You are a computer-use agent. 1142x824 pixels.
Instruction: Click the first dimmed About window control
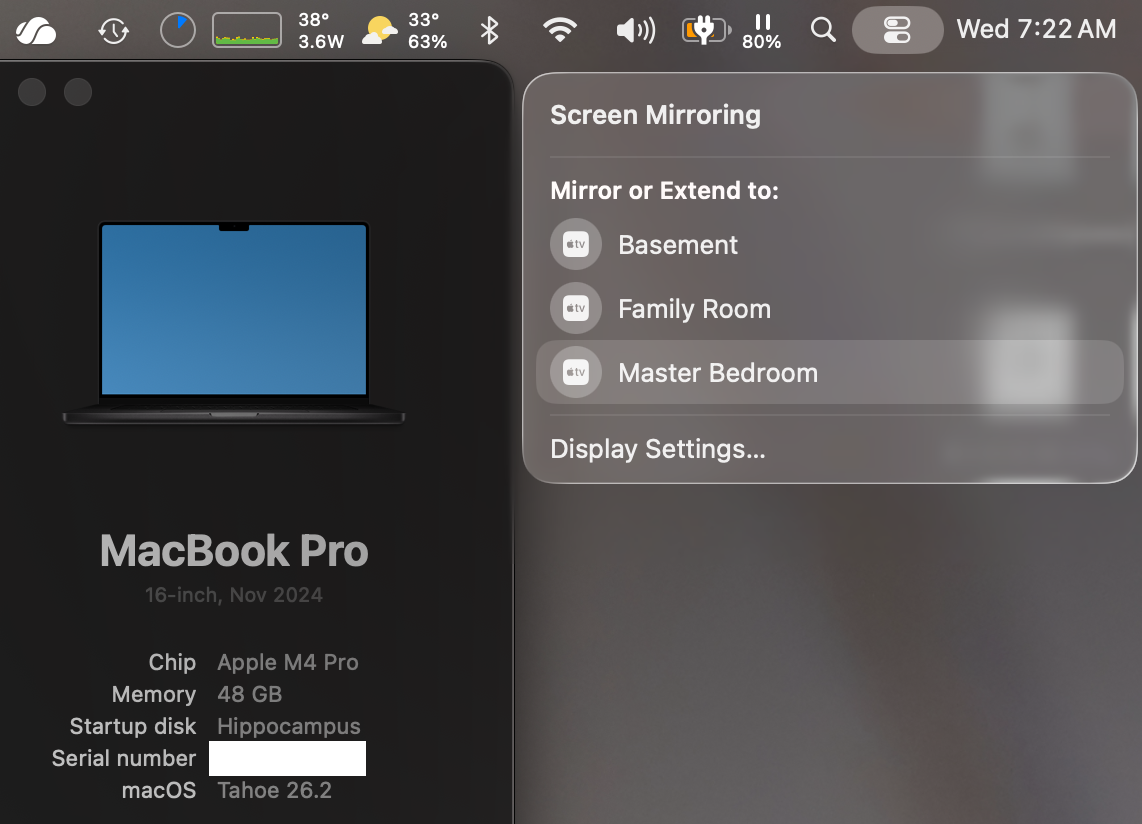coord(32,93)
